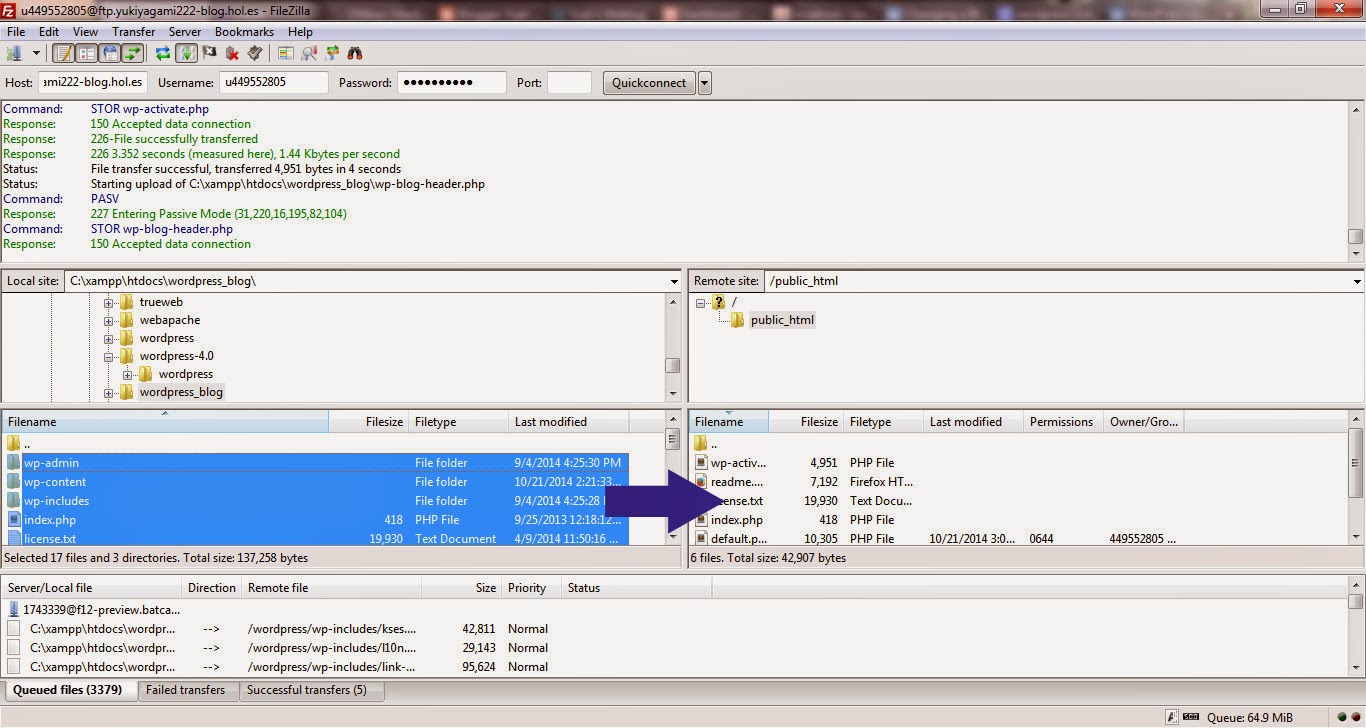Select license.txt in the local file list

click(x=316, y=539)
